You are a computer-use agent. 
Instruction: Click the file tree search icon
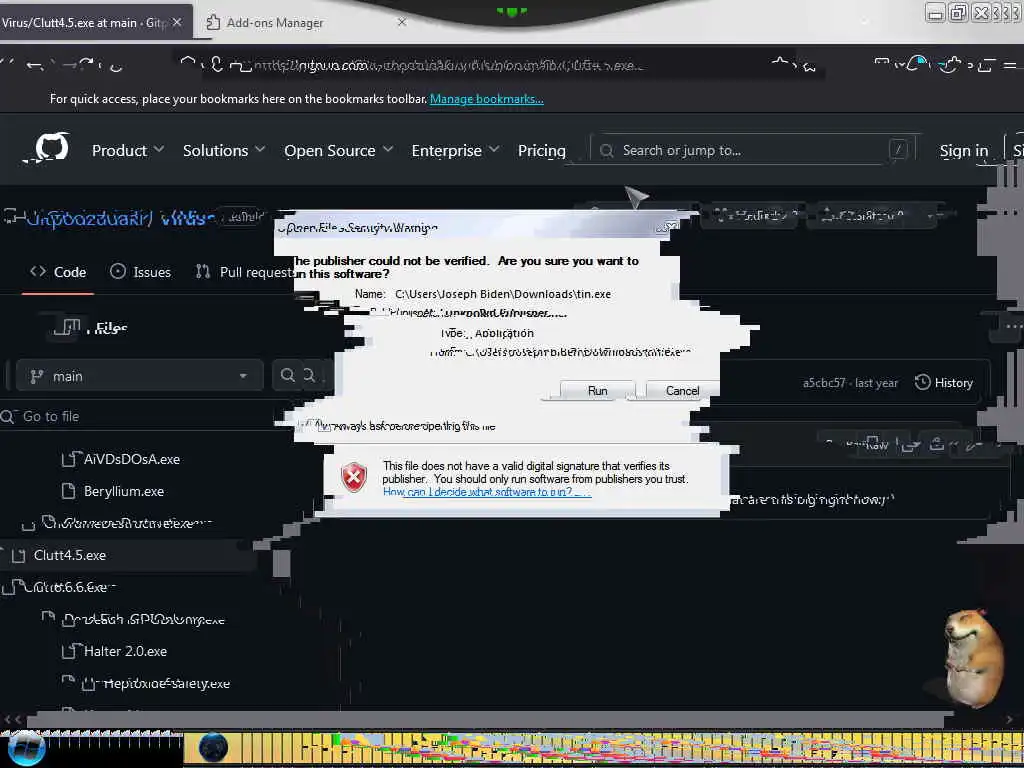click(287, 375)
